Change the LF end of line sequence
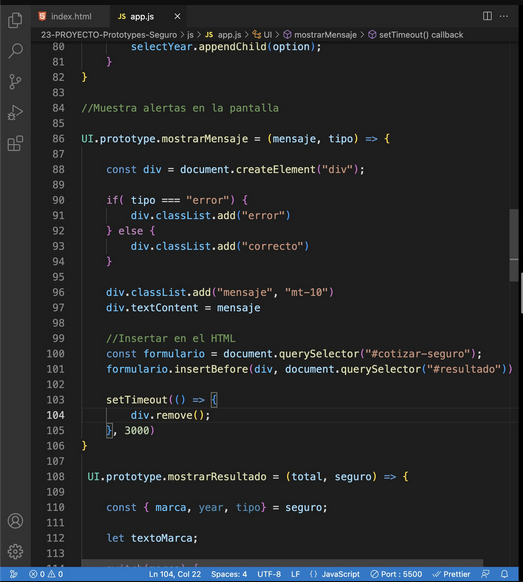The width and height of the screenshot is (523, 582). tap(295, 574)
